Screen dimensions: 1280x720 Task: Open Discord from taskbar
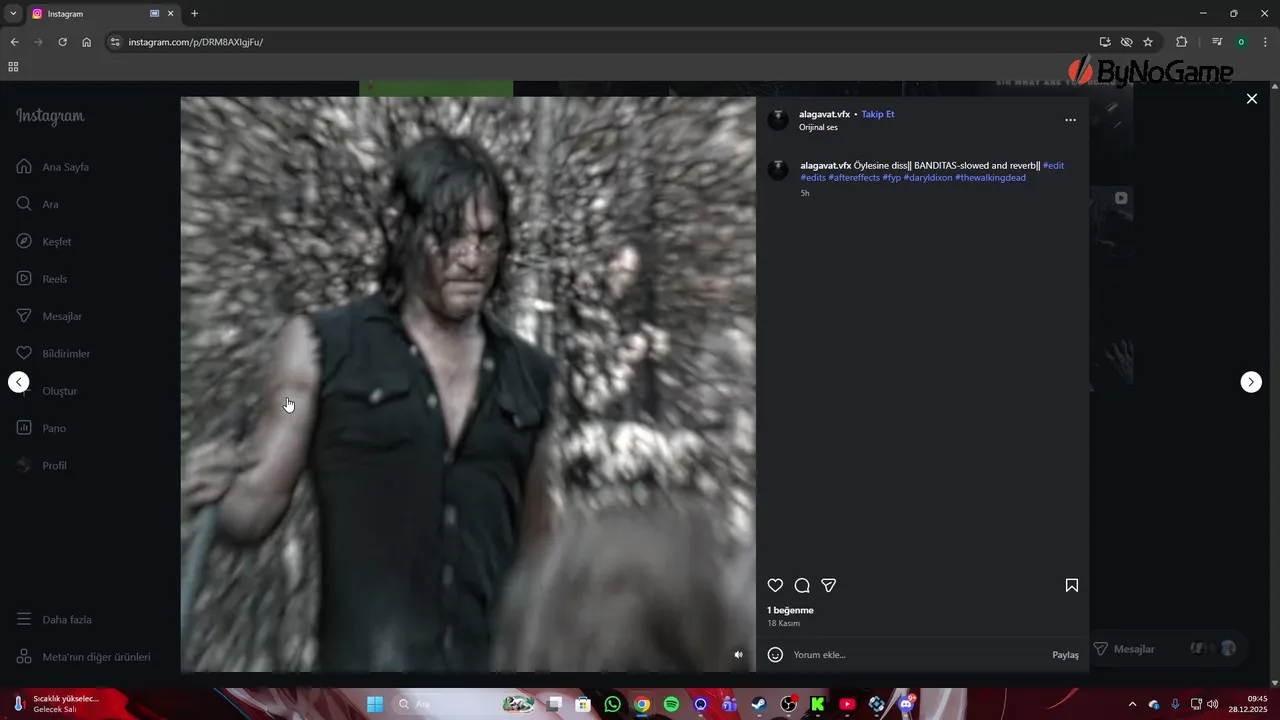[x=906, y=704]
